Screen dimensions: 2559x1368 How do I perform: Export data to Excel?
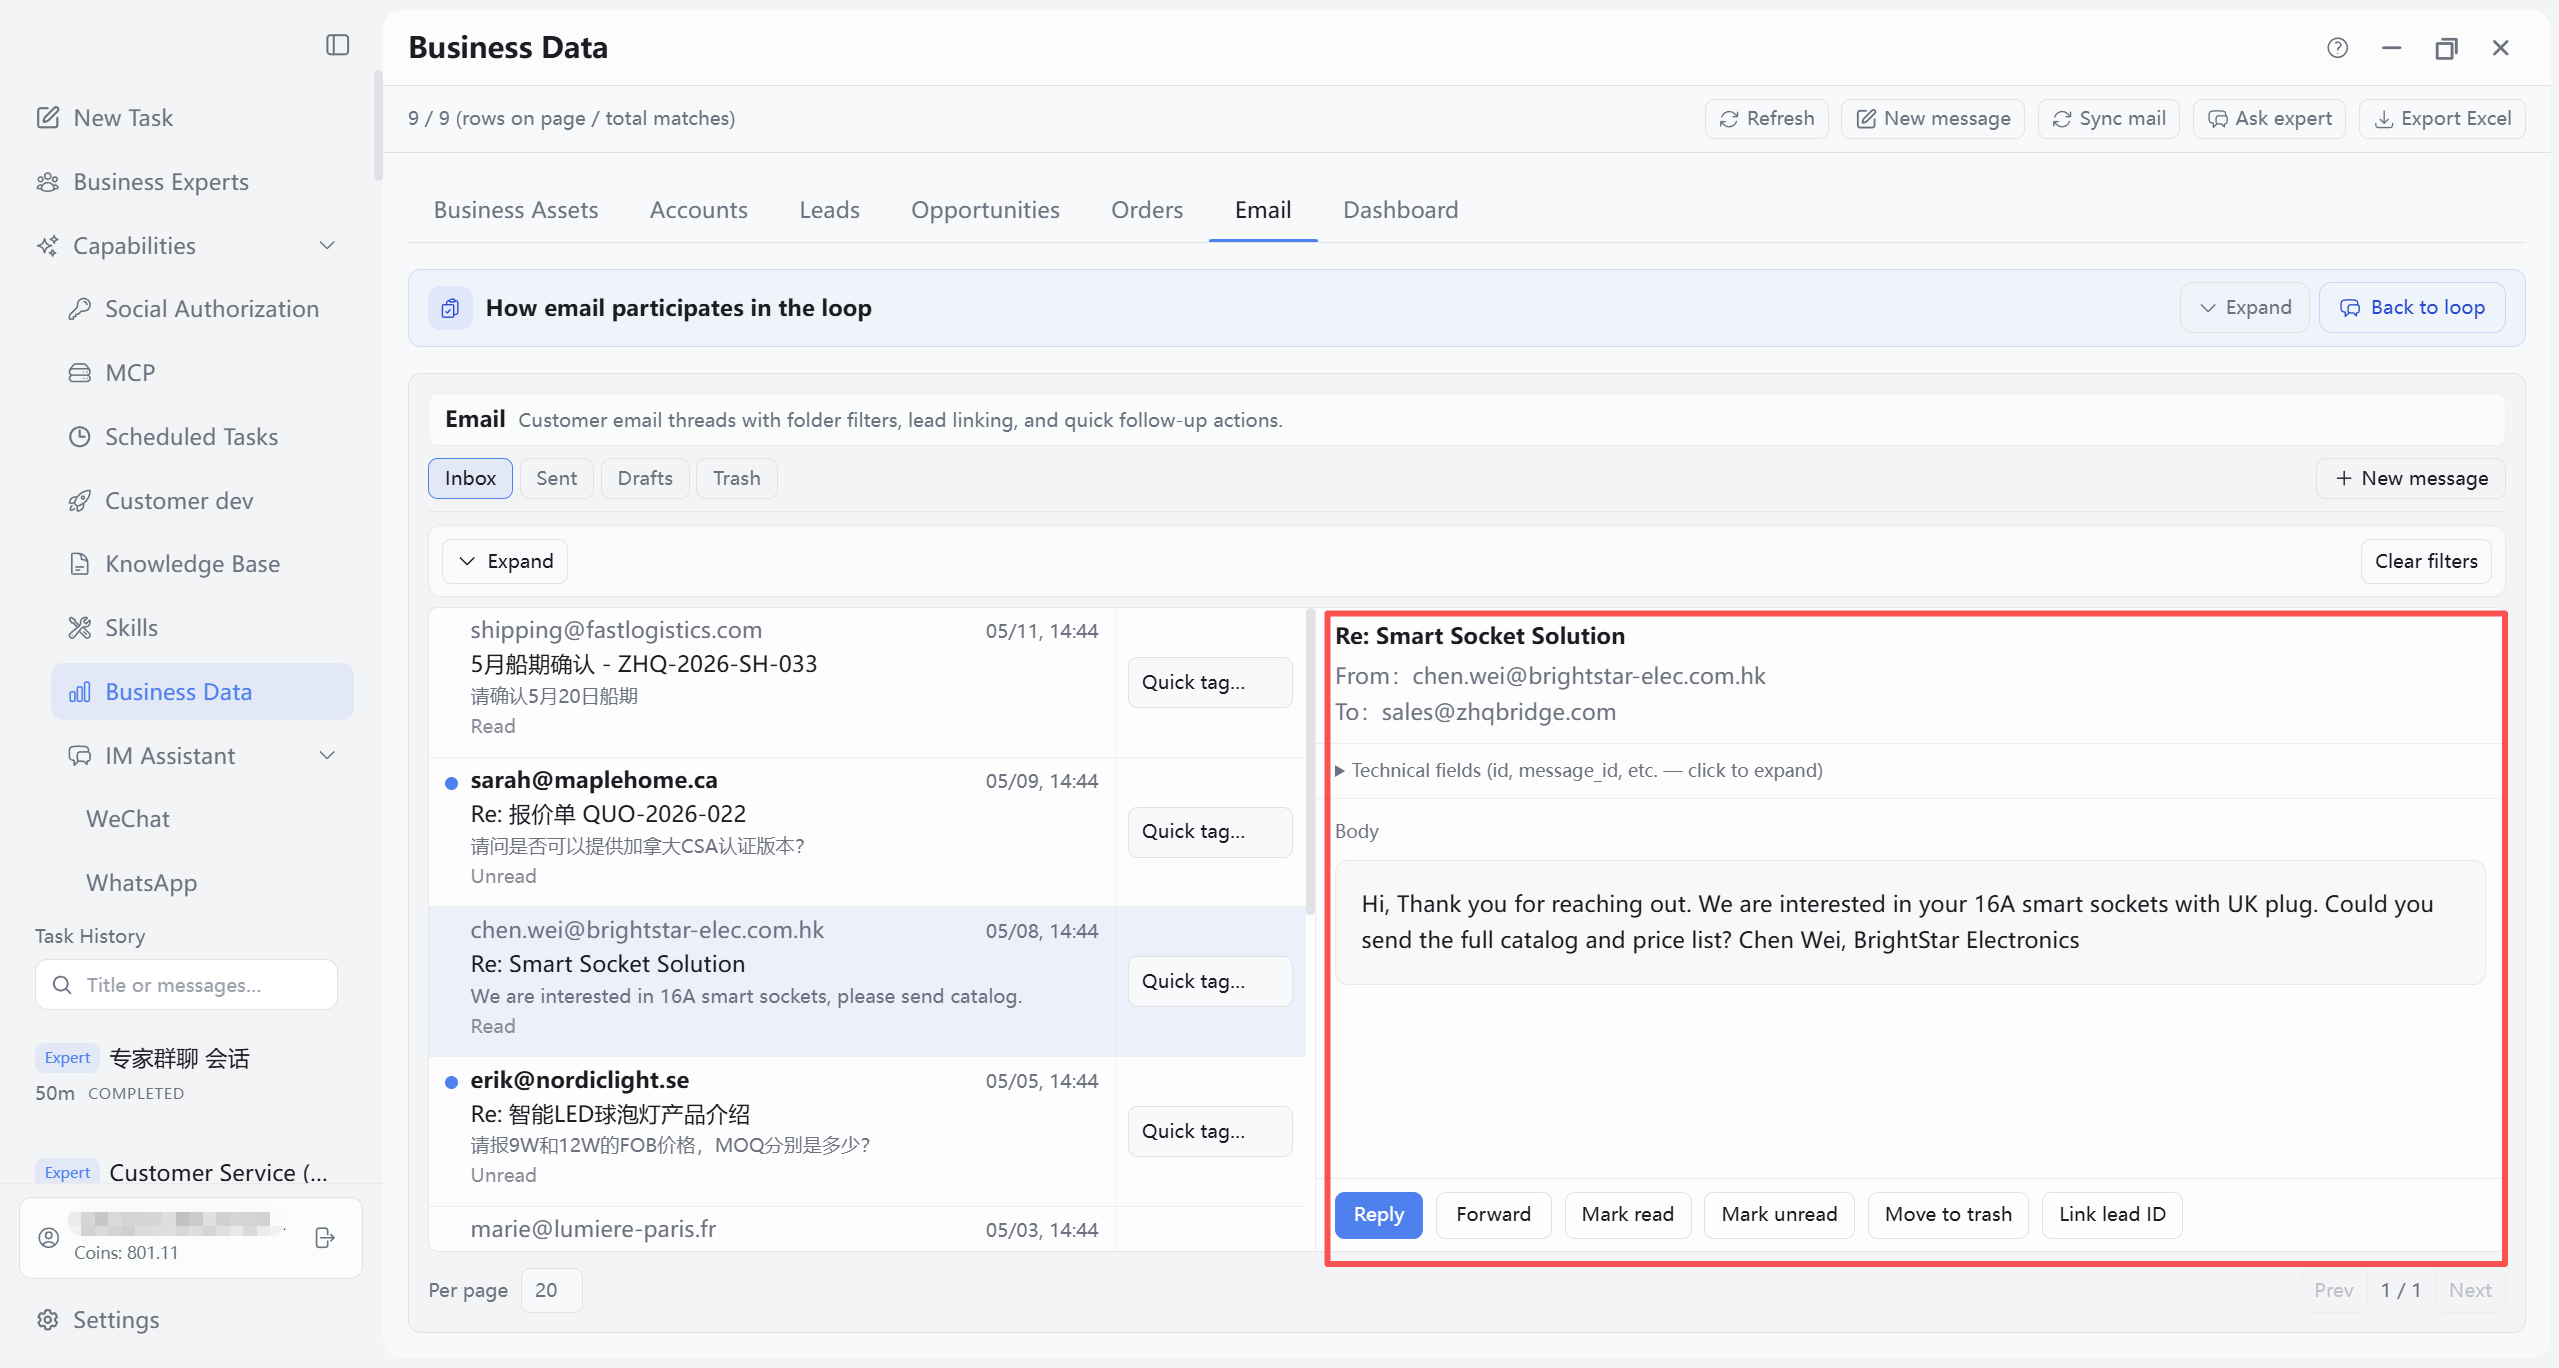tap(2442, 118)
